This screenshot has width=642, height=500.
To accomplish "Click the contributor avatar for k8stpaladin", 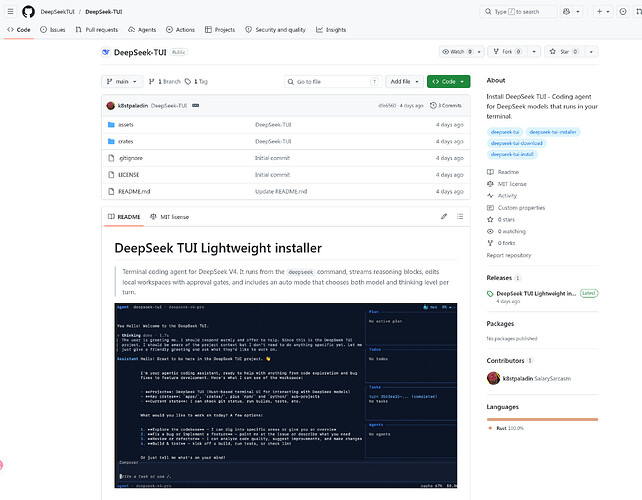I will [493, 378].
